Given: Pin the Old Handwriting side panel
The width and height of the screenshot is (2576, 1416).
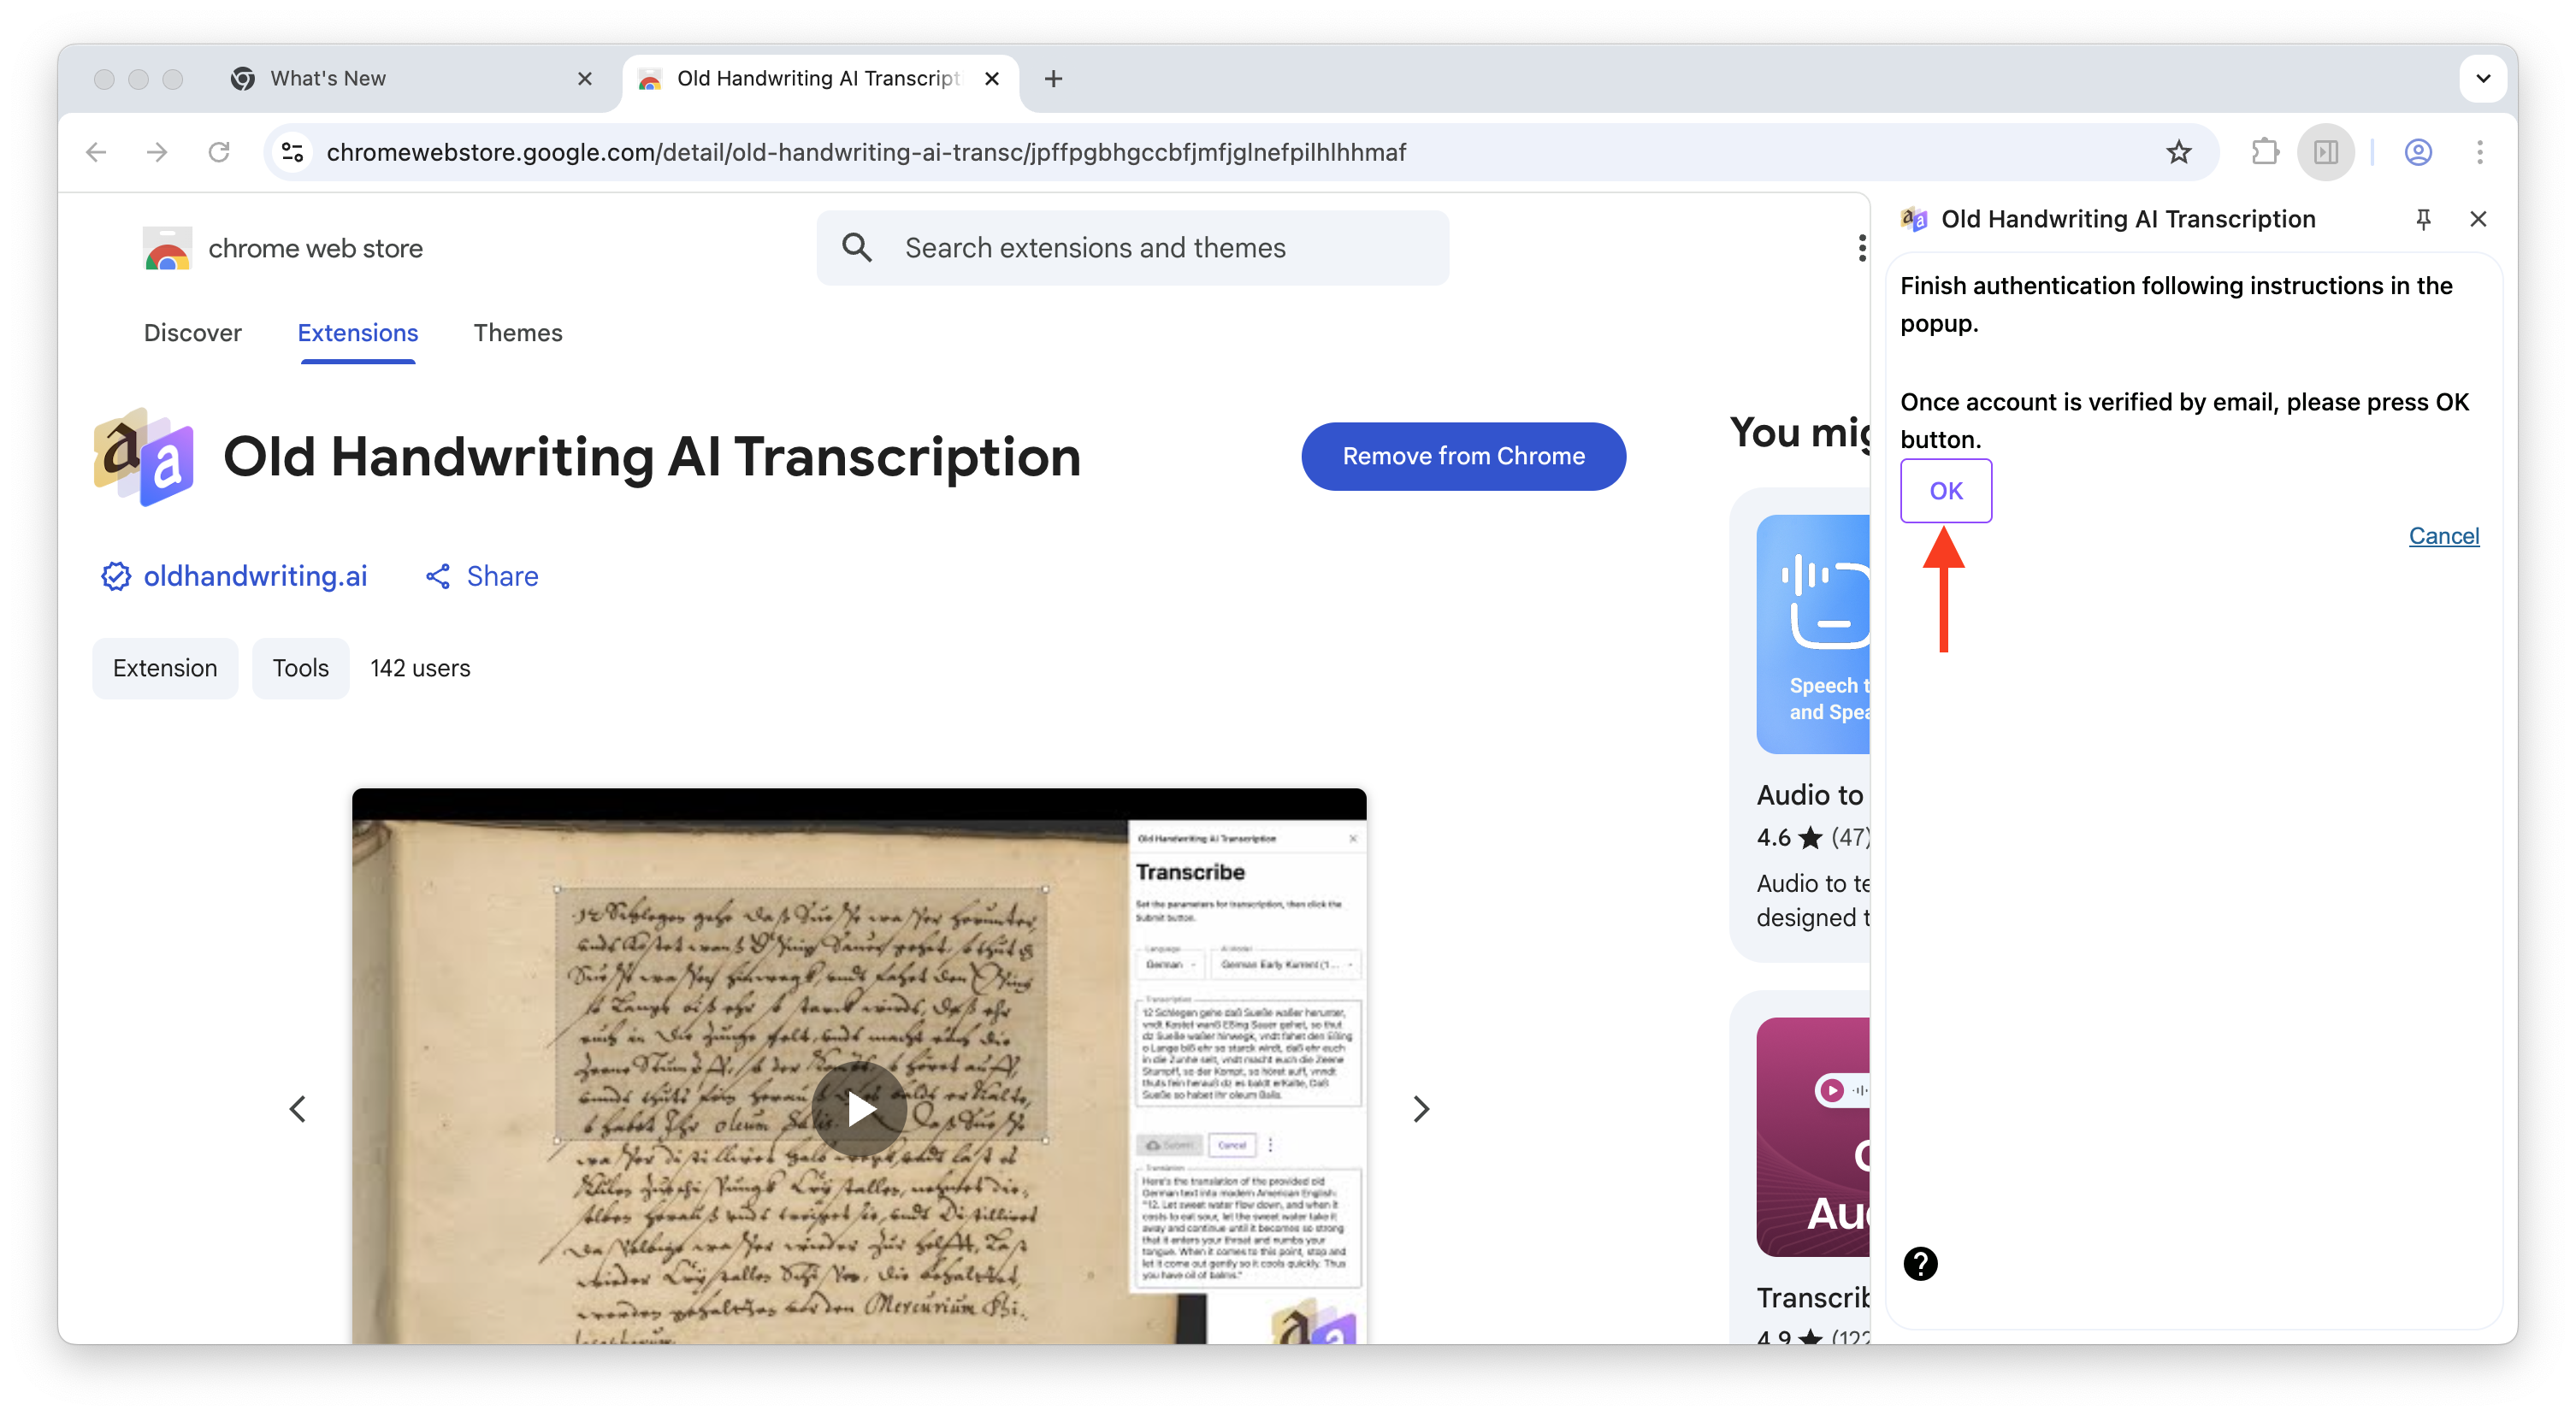Looking at the screenshot, I should point(2422,219).
